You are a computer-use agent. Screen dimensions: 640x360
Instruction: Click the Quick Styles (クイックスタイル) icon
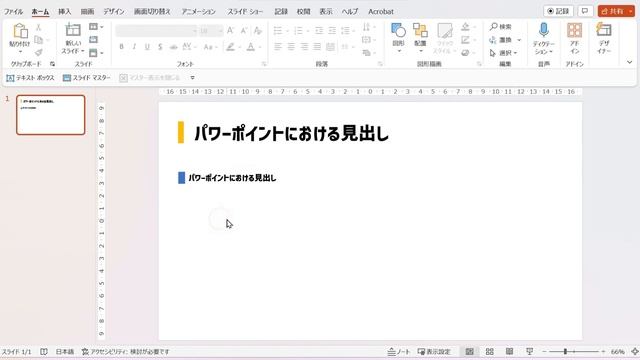[x=444, y=31]
